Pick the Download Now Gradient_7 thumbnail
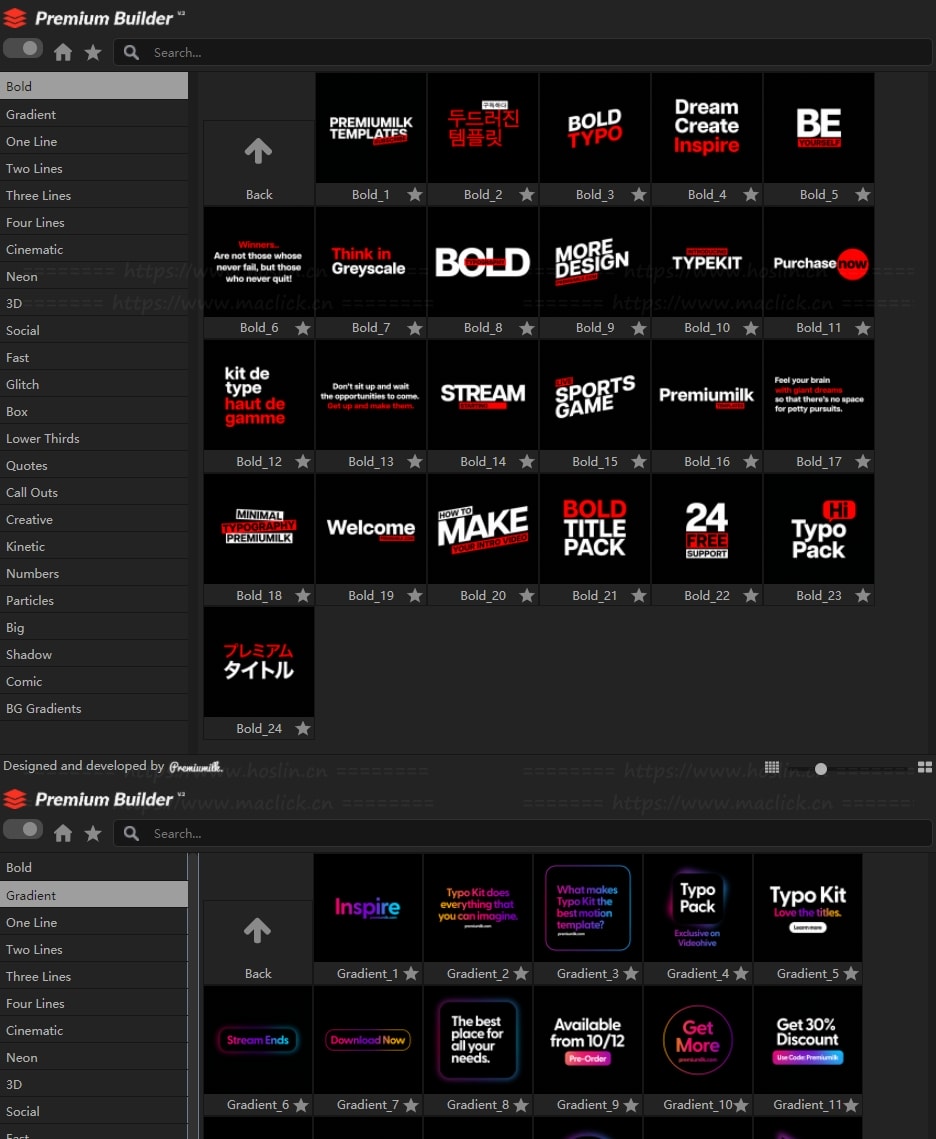 coord(368,1039)
